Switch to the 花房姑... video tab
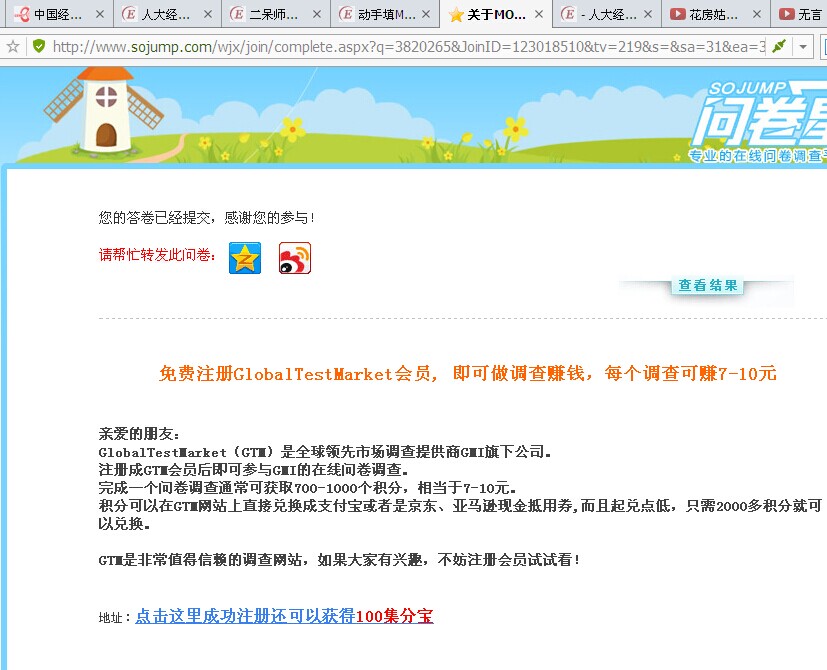 click(714, 15)
